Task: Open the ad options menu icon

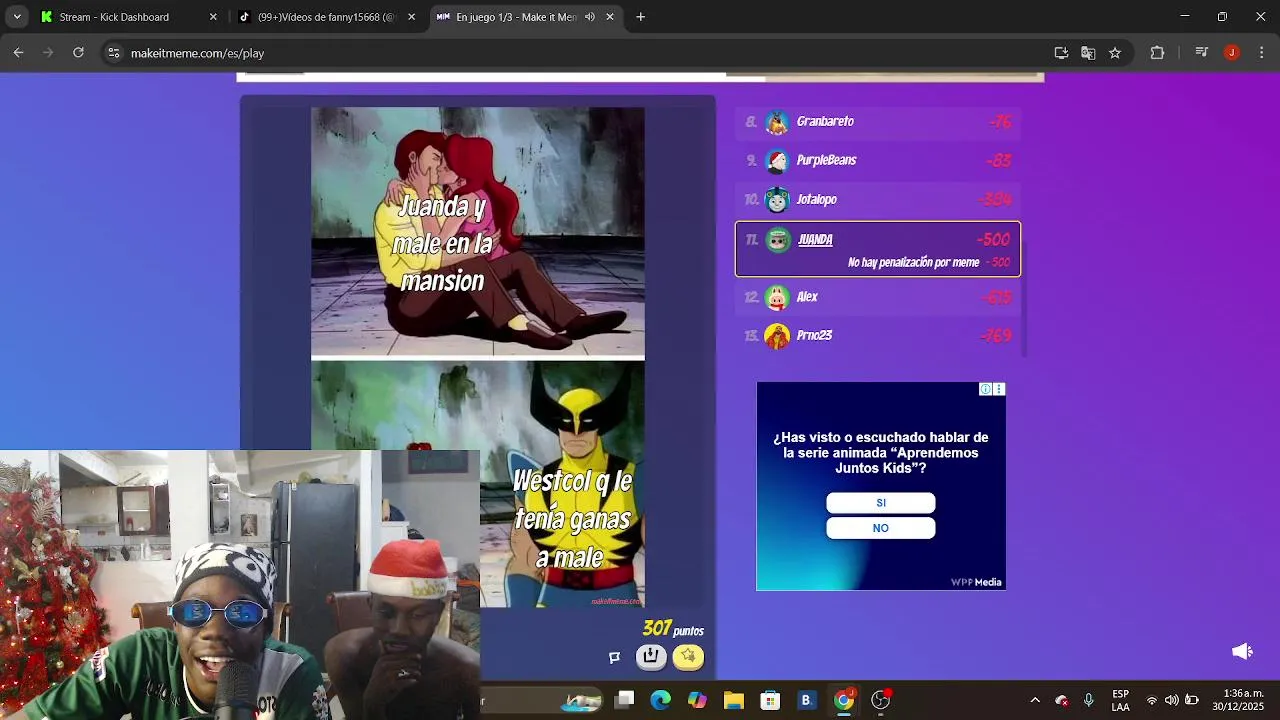Action: tap(998, 389)
